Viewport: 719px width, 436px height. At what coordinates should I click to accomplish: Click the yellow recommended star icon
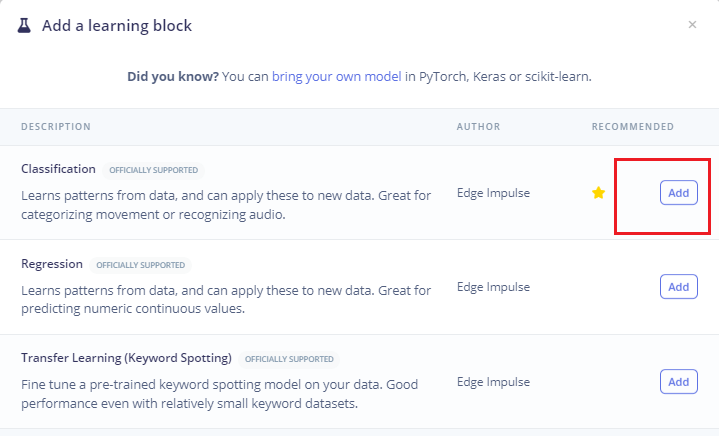pyautogui.click(x=598, y=193)
